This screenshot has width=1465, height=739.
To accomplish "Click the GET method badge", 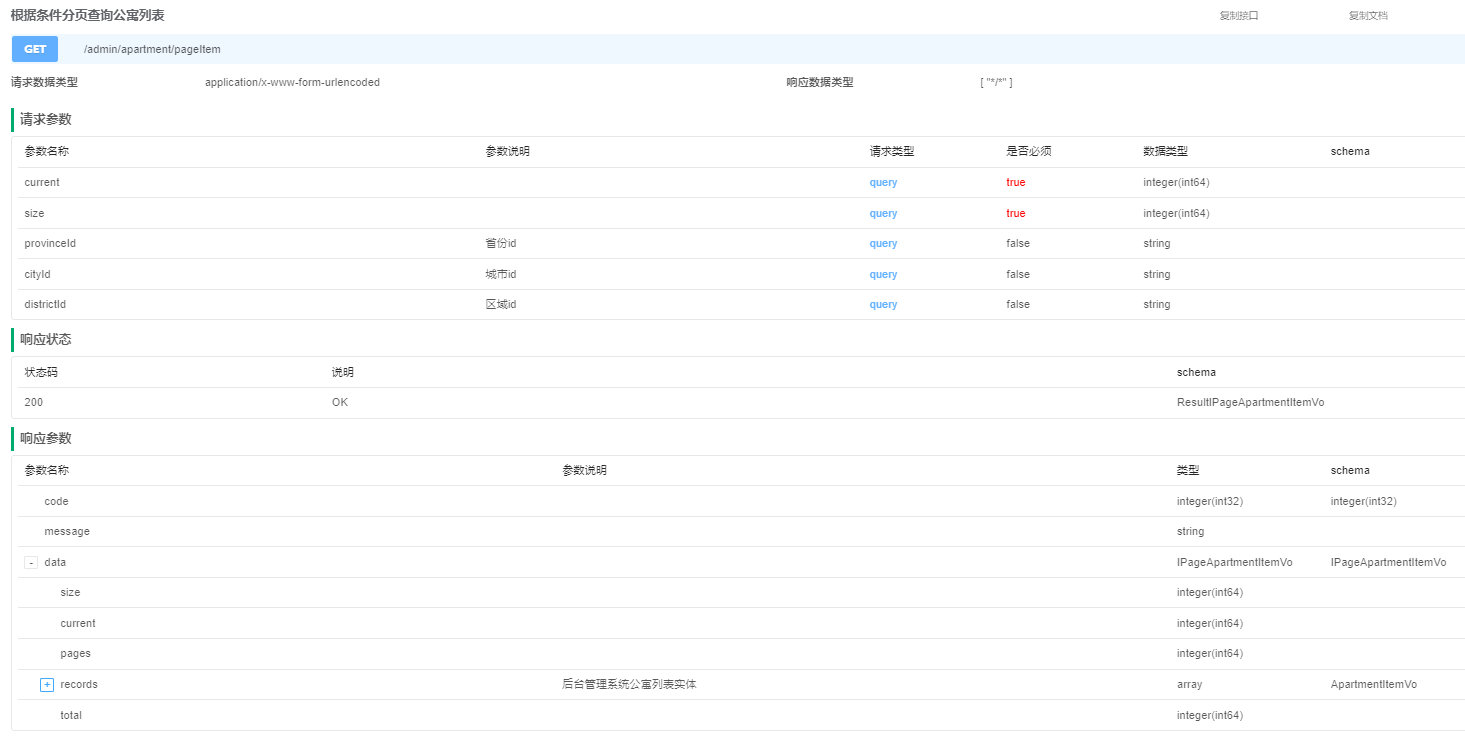I will [x=35, y=49].
